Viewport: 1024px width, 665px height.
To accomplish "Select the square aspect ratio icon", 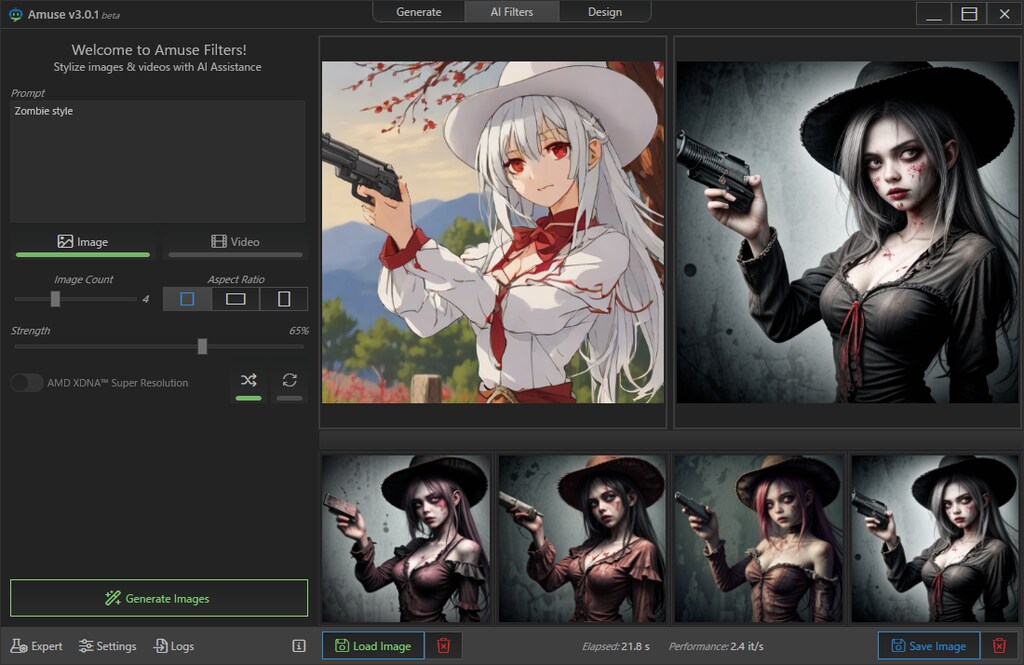I will [186, 298].
